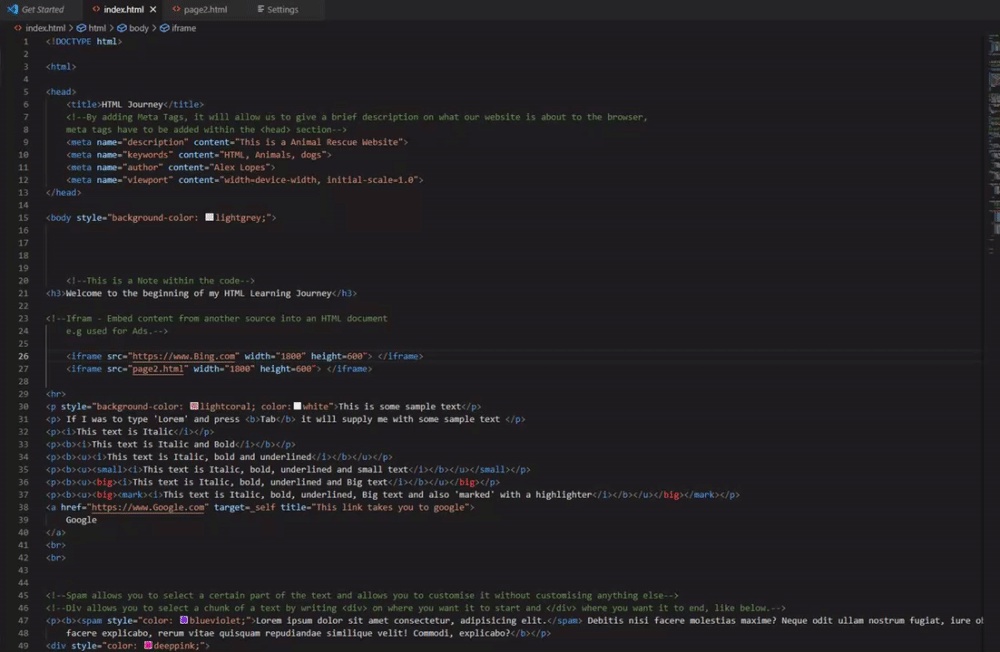
Task: Click the Settings tab list icon
Action: pyautogui.click(x=261, y=10)
